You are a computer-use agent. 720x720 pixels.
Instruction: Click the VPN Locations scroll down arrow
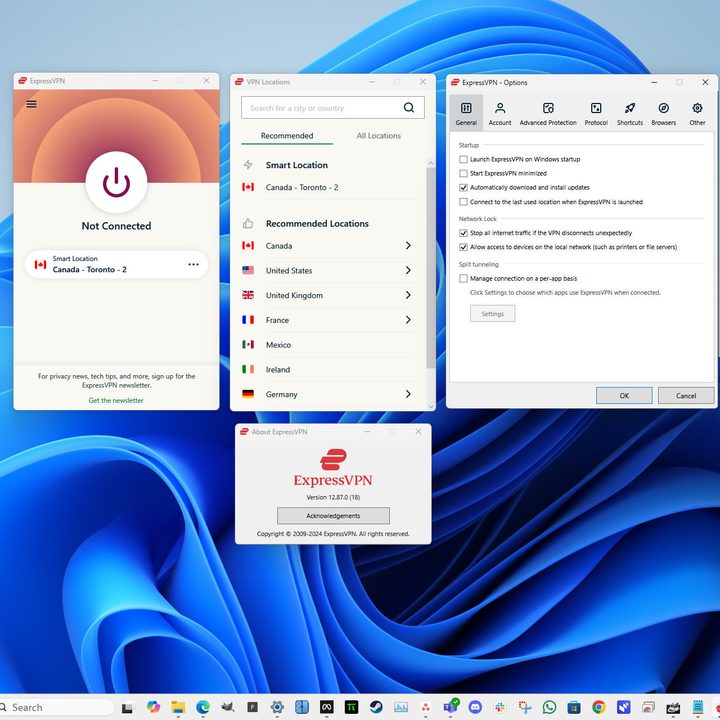(431, 406)
